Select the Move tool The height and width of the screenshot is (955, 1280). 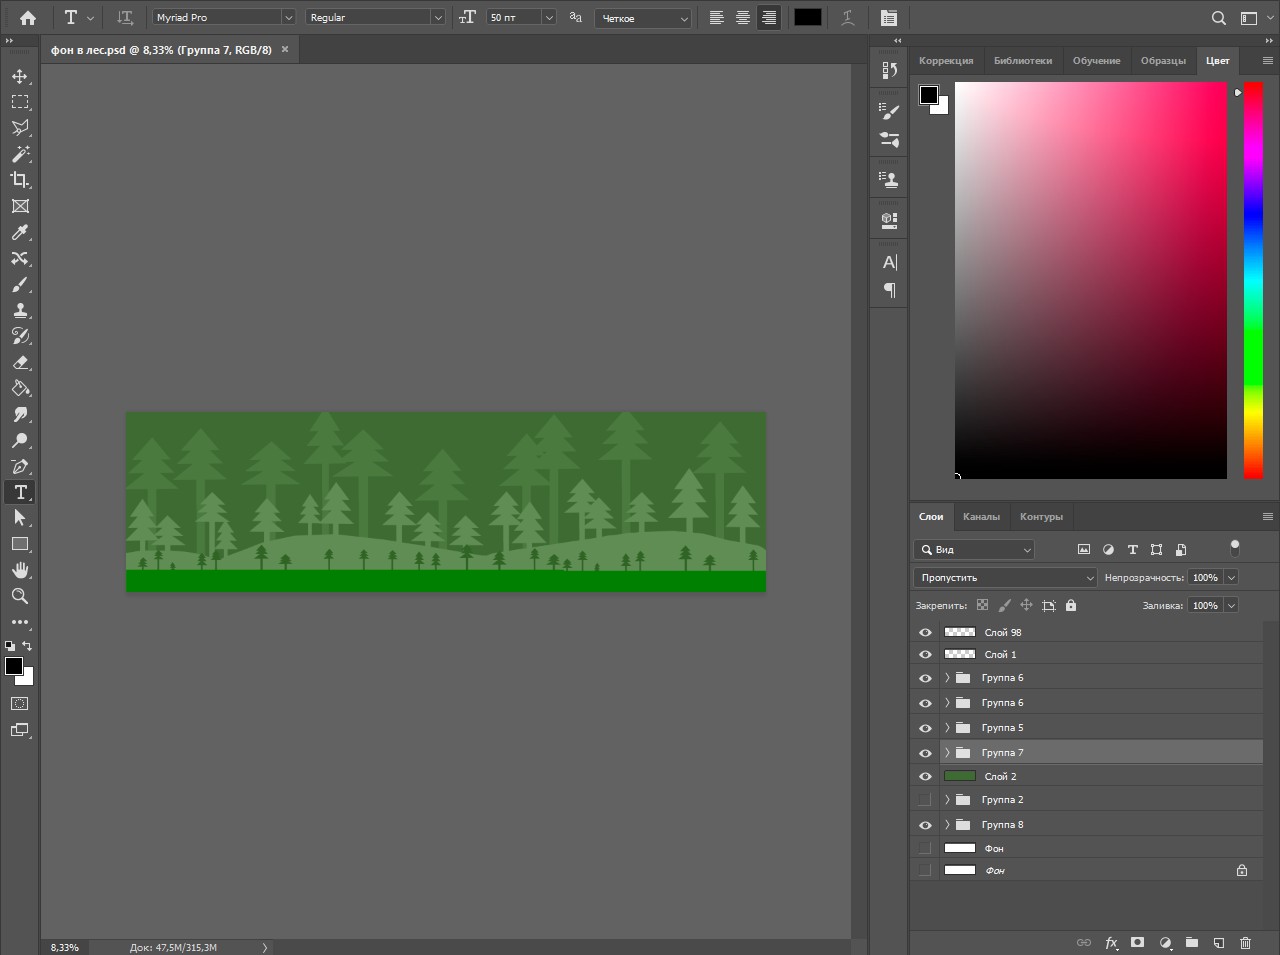[20, 76]
